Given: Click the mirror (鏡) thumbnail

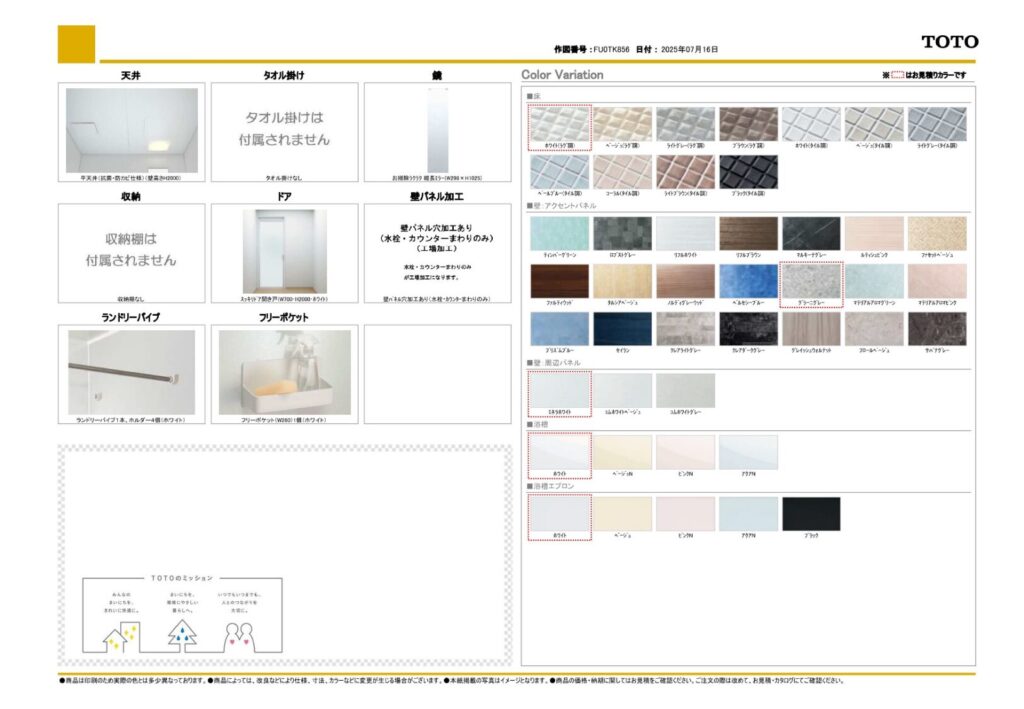Looking at the screenshot, I should point(437,129).
